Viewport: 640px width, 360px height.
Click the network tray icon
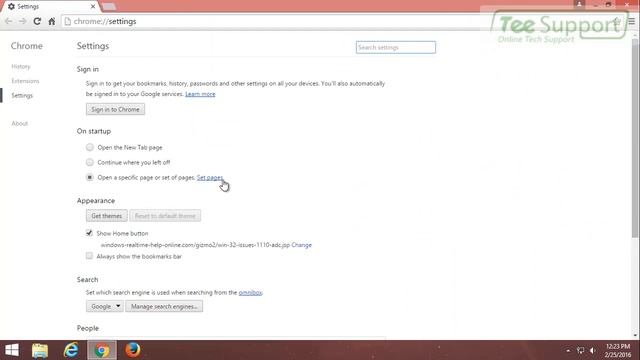(x=580, y=351)
